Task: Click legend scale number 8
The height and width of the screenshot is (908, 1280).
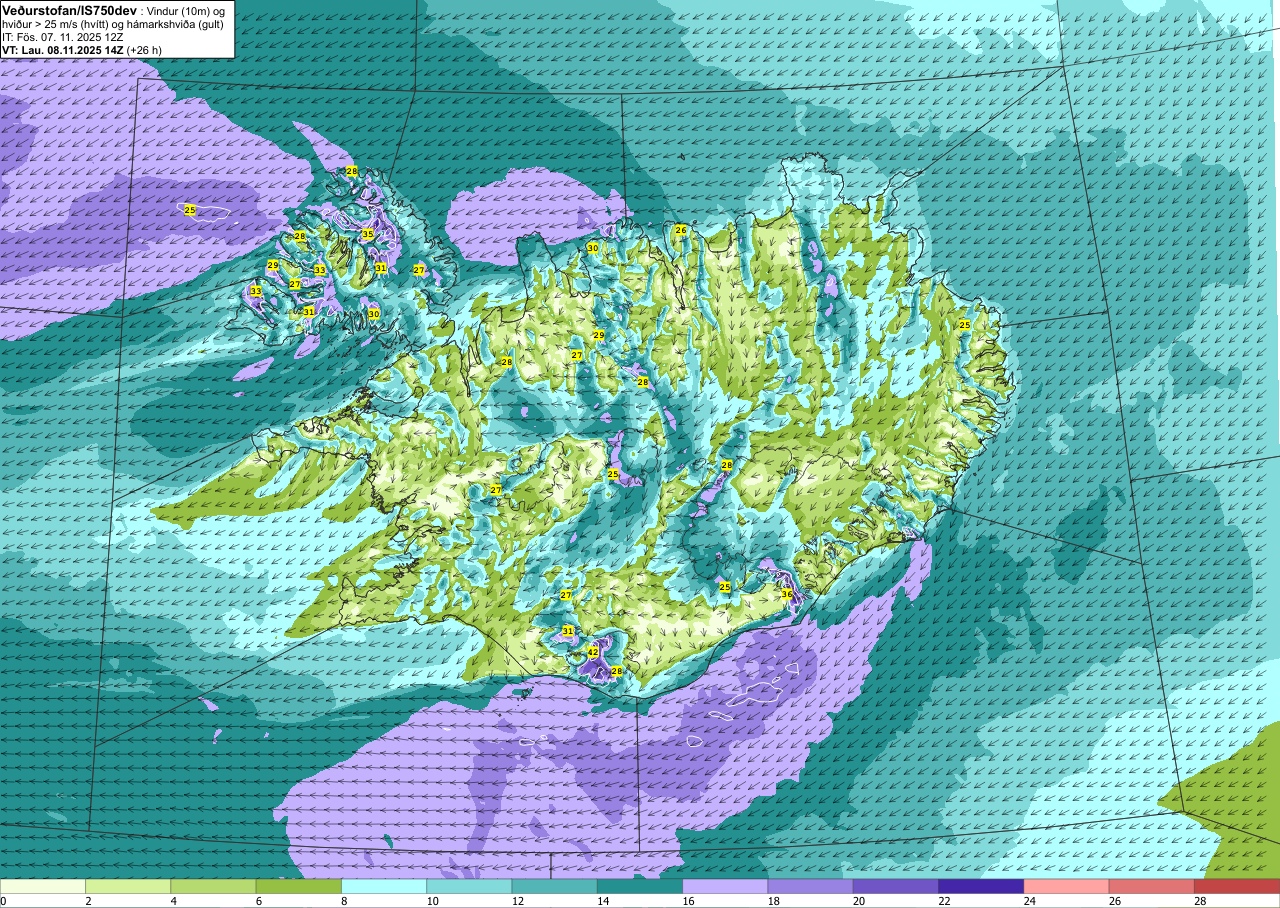Action: [x=344, y=901]
